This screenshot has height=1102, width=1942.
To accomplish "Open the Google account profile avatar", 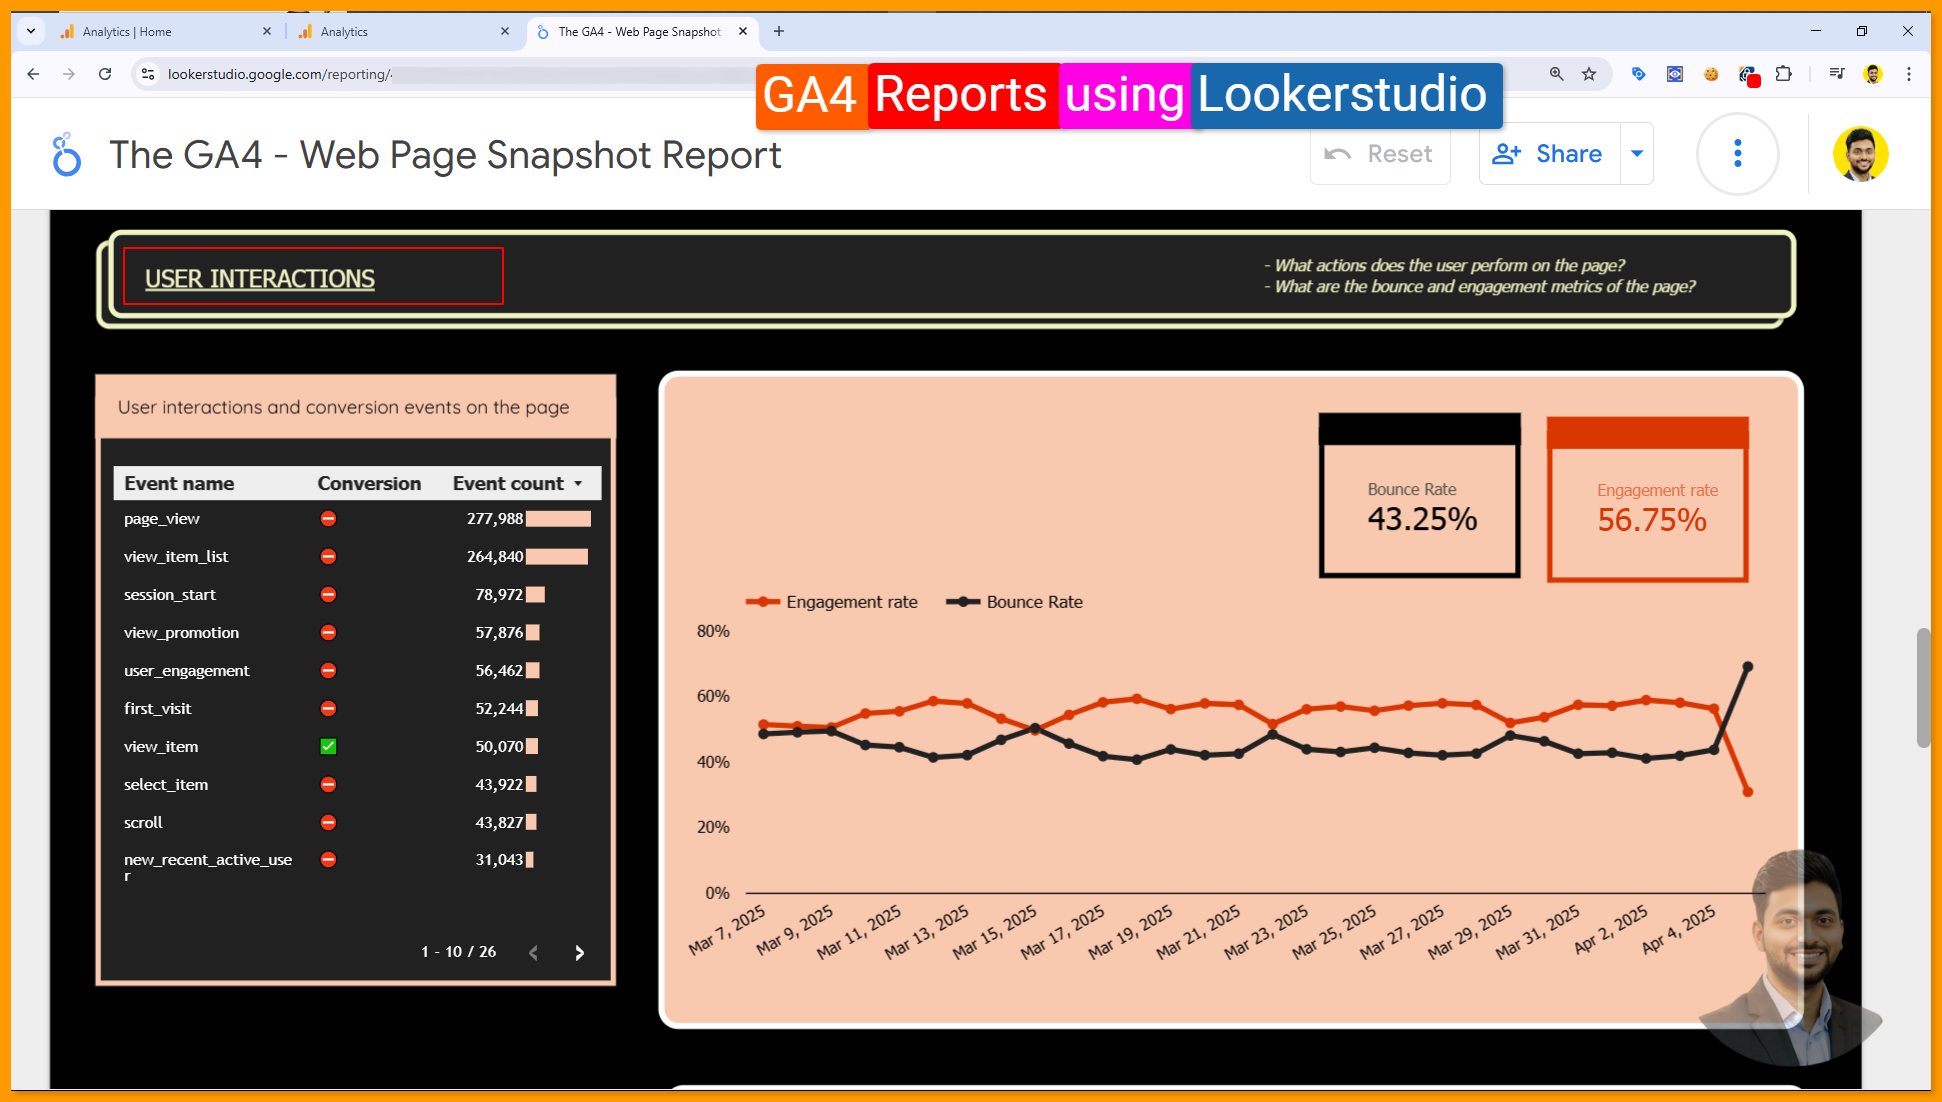I will coord(1860,154).
